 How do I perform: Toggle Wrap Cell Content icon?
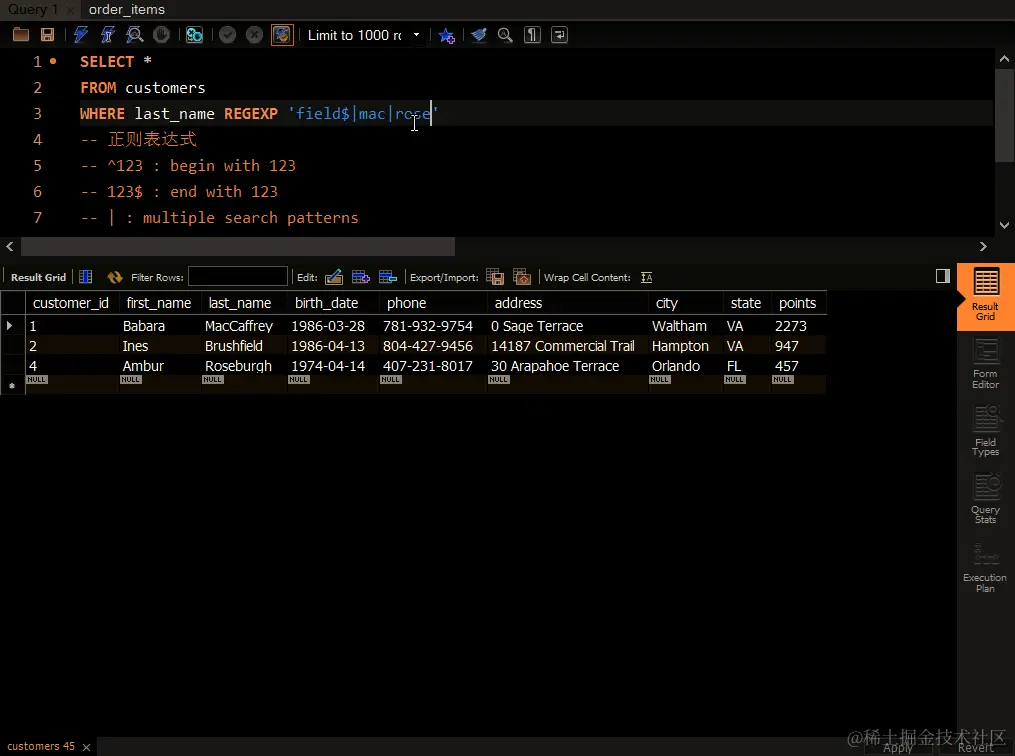(646, 277)
